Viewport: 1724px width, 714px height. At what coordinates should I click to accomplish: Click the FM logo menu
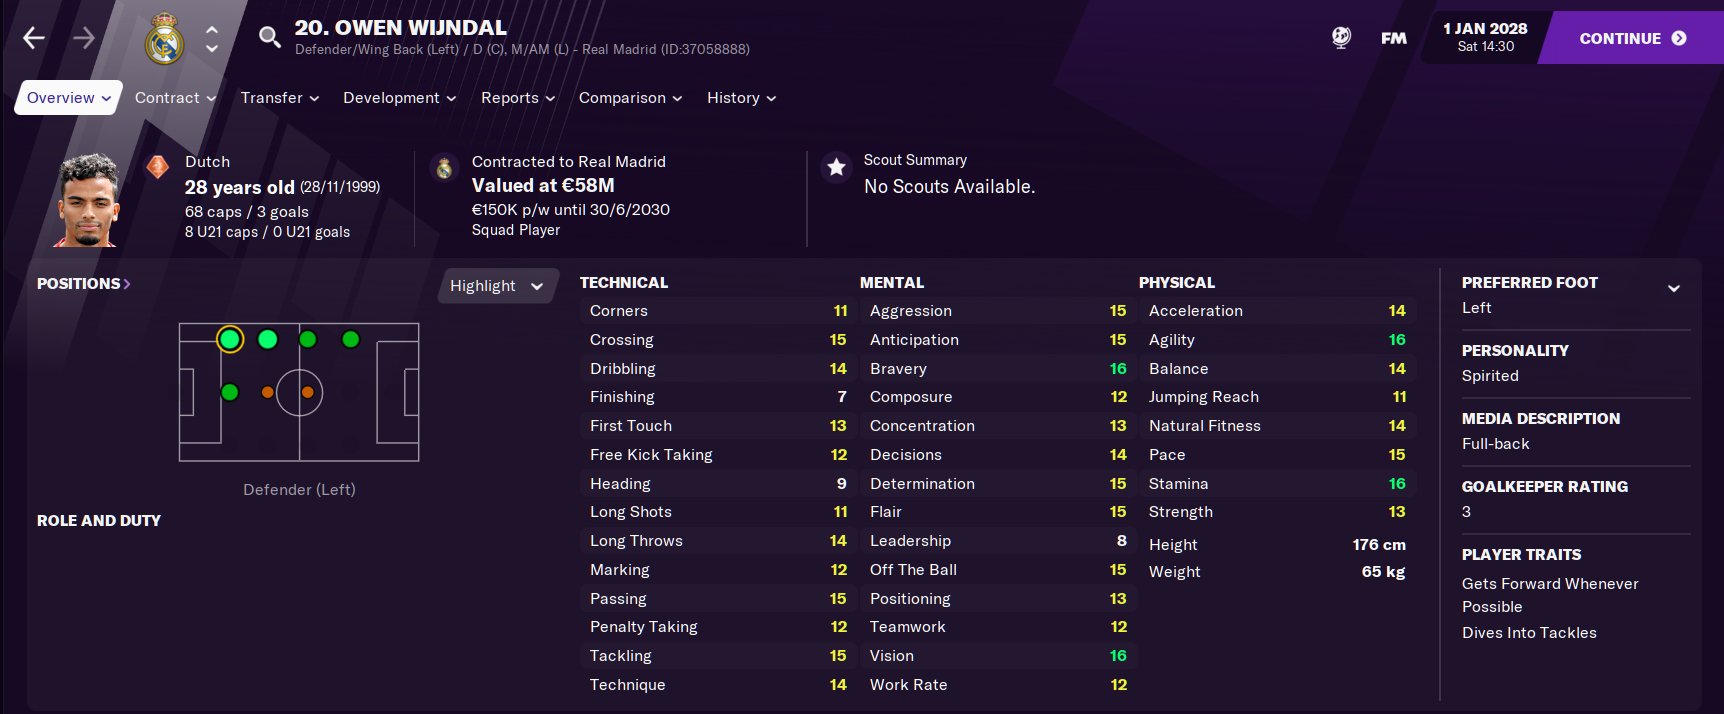(1393, 38)
